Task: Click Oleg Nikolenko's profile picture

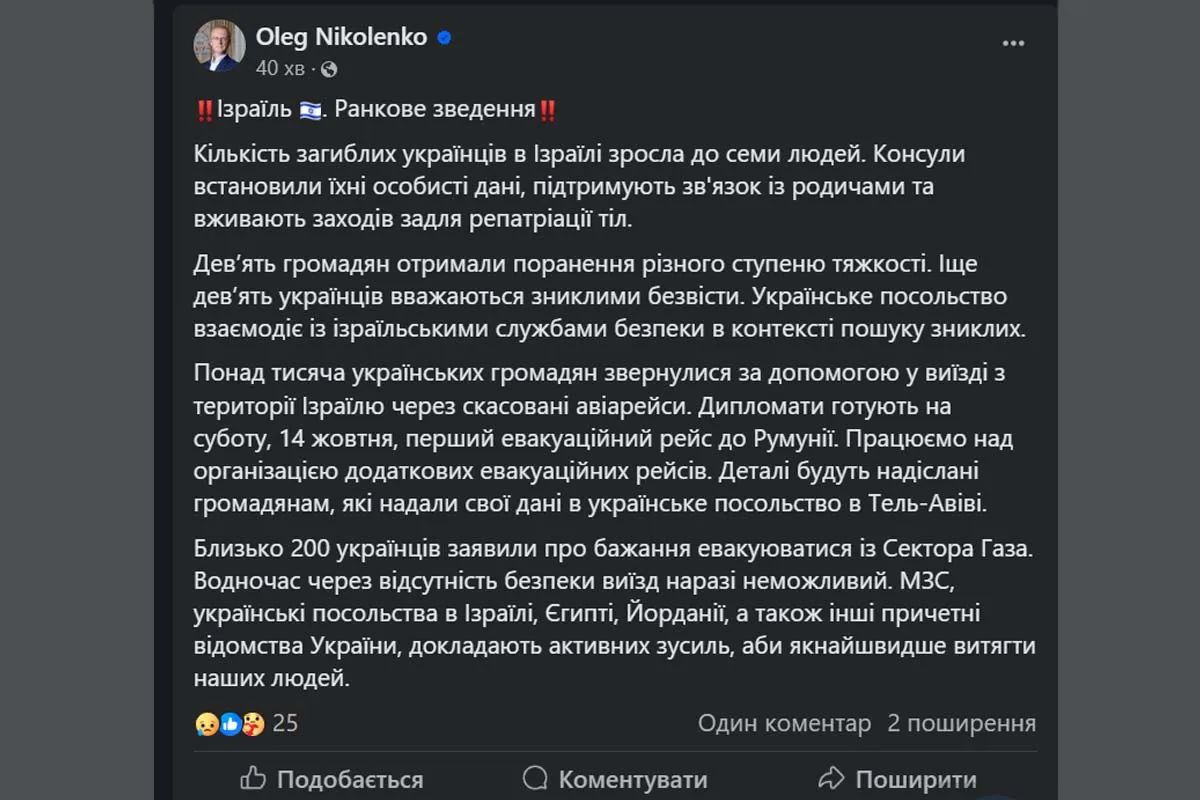Action: click(x=219, y=45)
